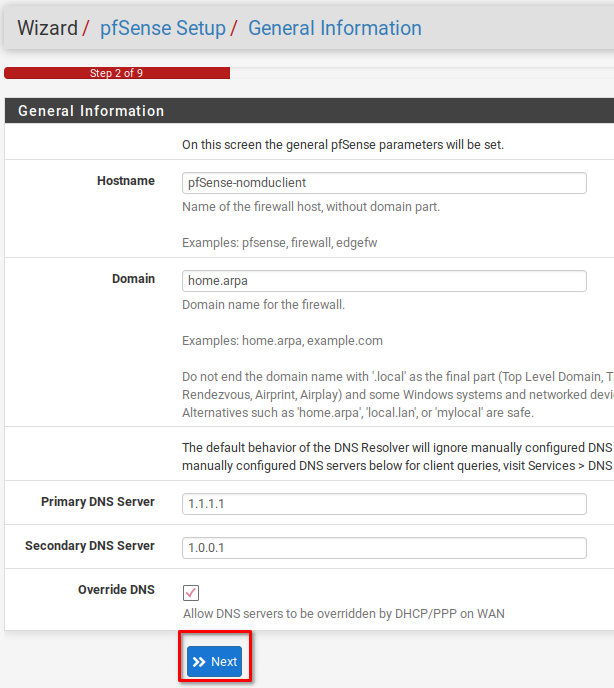Click the 'Allow DNS servers to be overridden' description

(x=343, y=613)
